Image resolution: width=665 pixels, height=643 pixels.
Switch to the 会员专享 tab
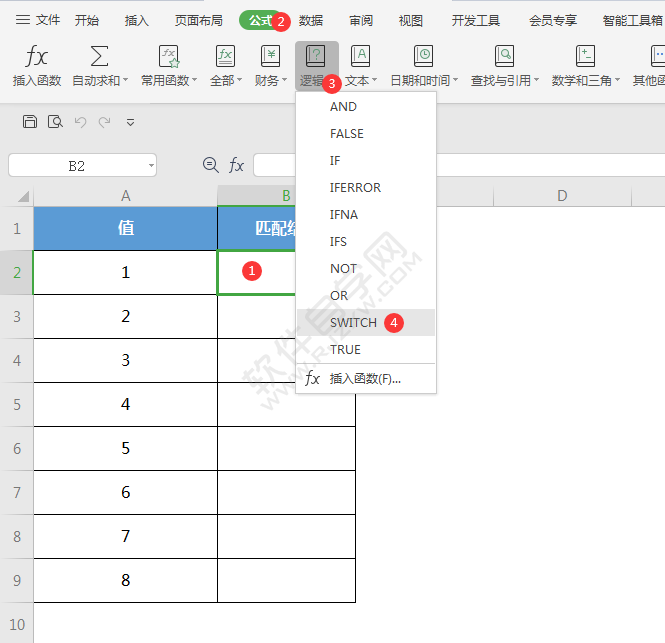(553, 20)
